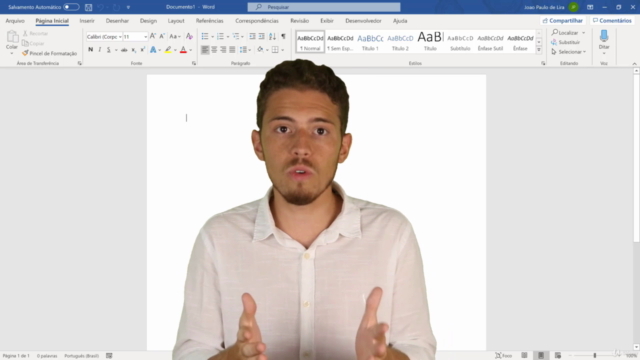Click shading paint bucket icon
Screen dimensions: 640x360
[260, 49]
